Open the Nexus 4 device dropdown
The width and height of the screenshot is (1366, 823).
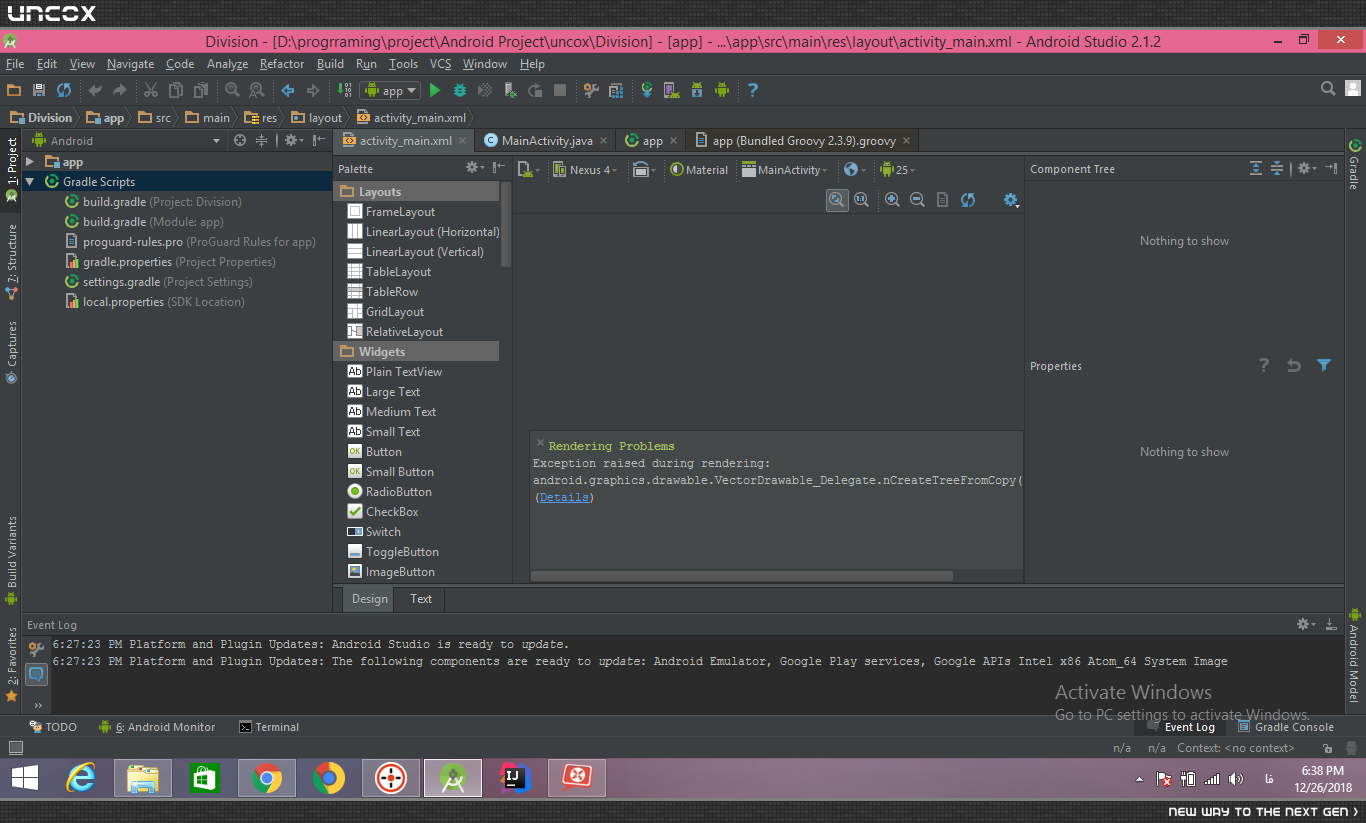(x=585, y=170)
